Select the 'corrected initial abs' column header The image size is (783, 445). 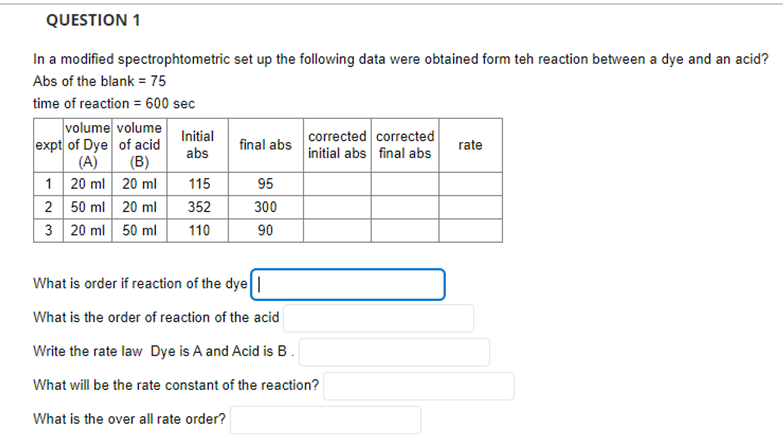[337, 145]
